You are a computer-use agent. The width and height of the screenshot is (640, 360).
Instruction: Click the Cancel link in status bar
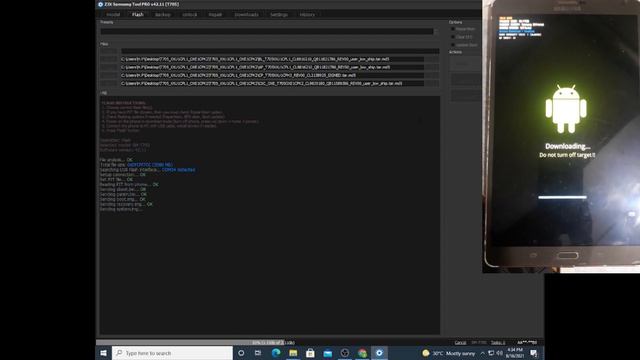[x=460, y=342]
